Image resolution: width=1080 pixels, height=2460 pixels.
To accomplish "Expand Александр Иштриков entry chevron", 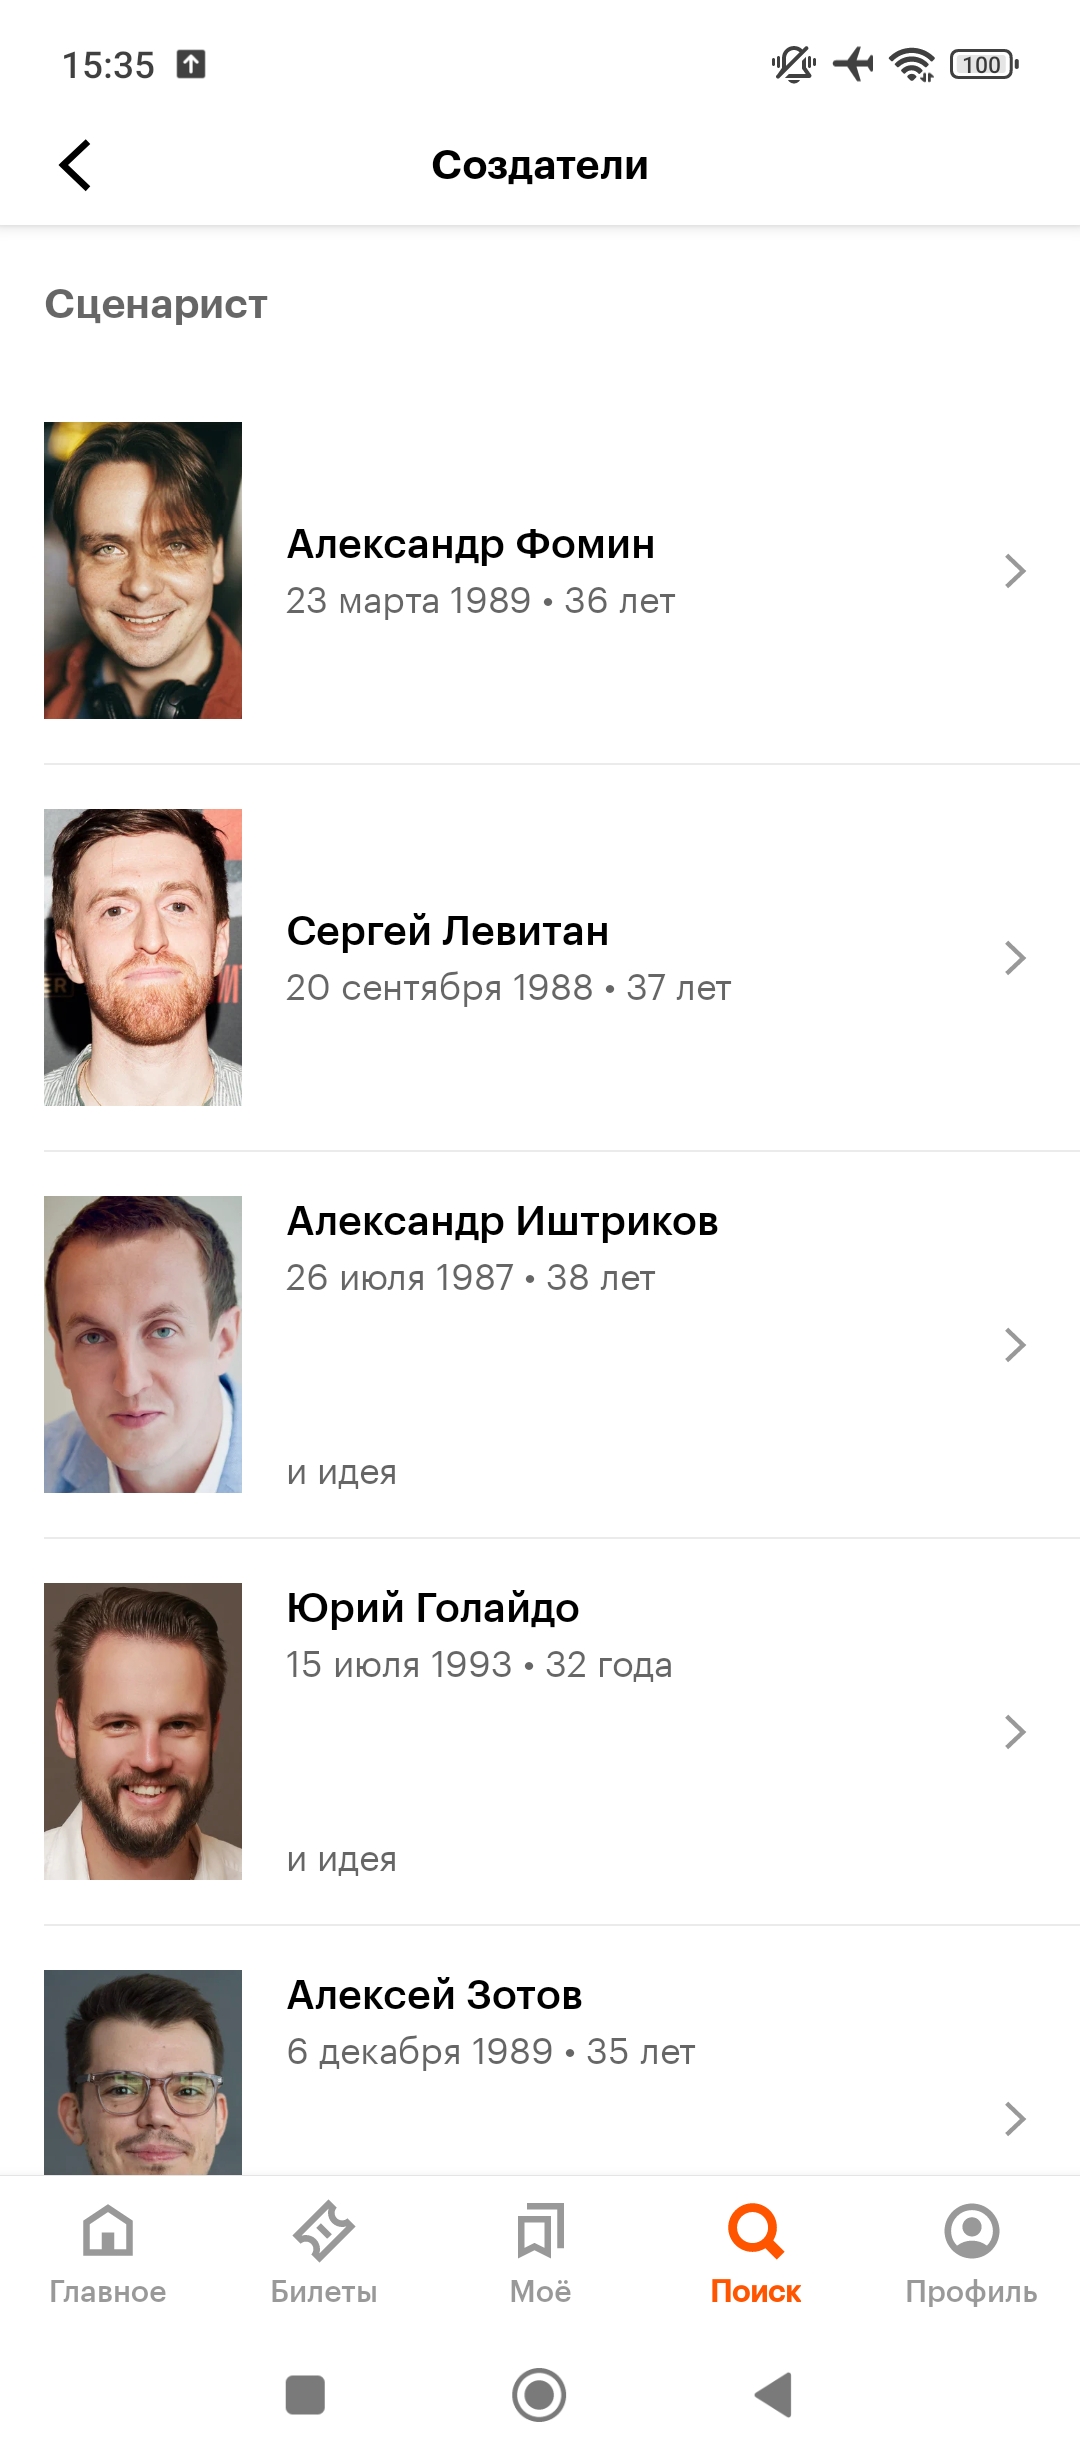I will click(1015, 1345).
